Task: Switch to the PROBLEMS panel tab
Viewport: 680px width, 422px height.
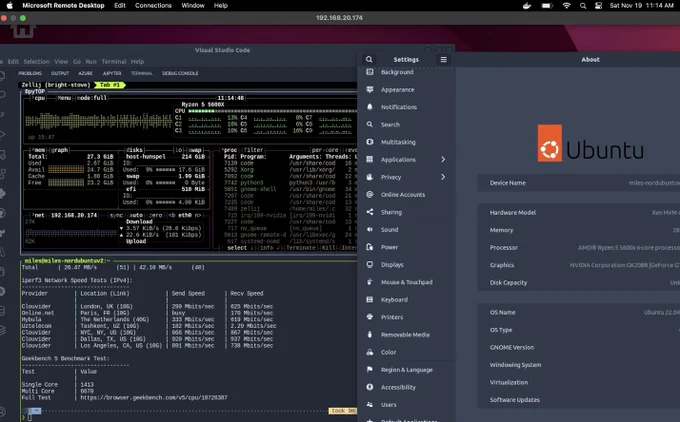Action: pos(30,73)
